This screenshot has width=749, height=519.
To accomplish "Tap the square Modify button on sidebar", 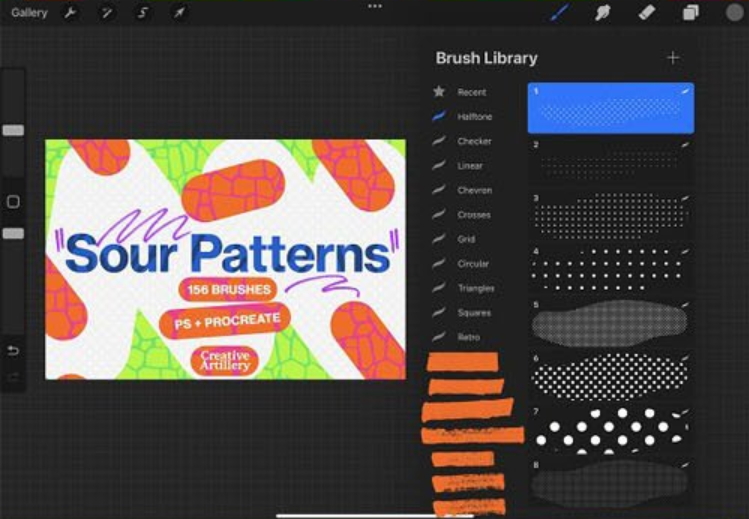I will 13,202.
